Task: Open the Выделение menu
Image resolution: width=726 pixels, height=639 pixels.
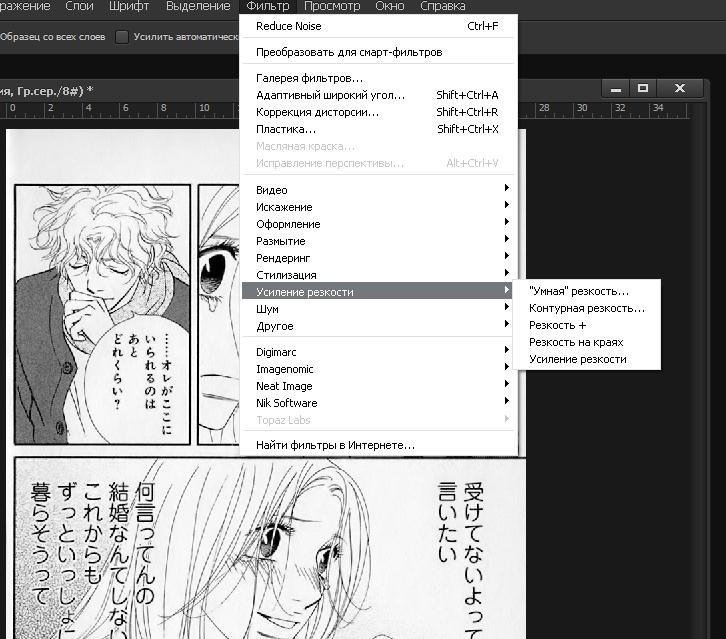Action: click(198, 6)
